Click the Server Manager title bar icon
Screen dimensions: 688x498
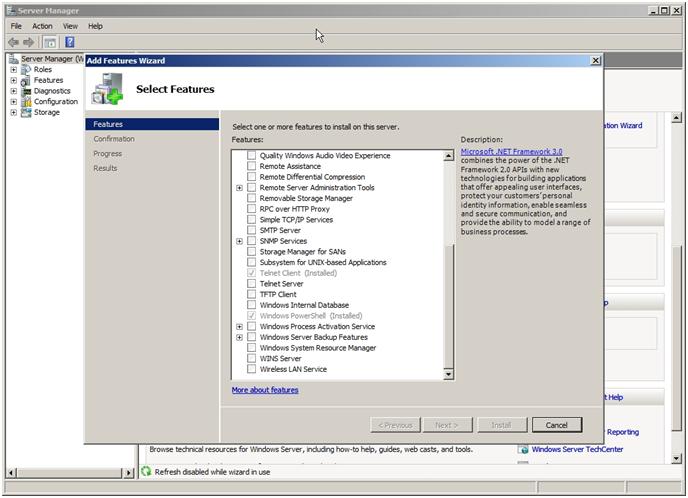(11, 10)
